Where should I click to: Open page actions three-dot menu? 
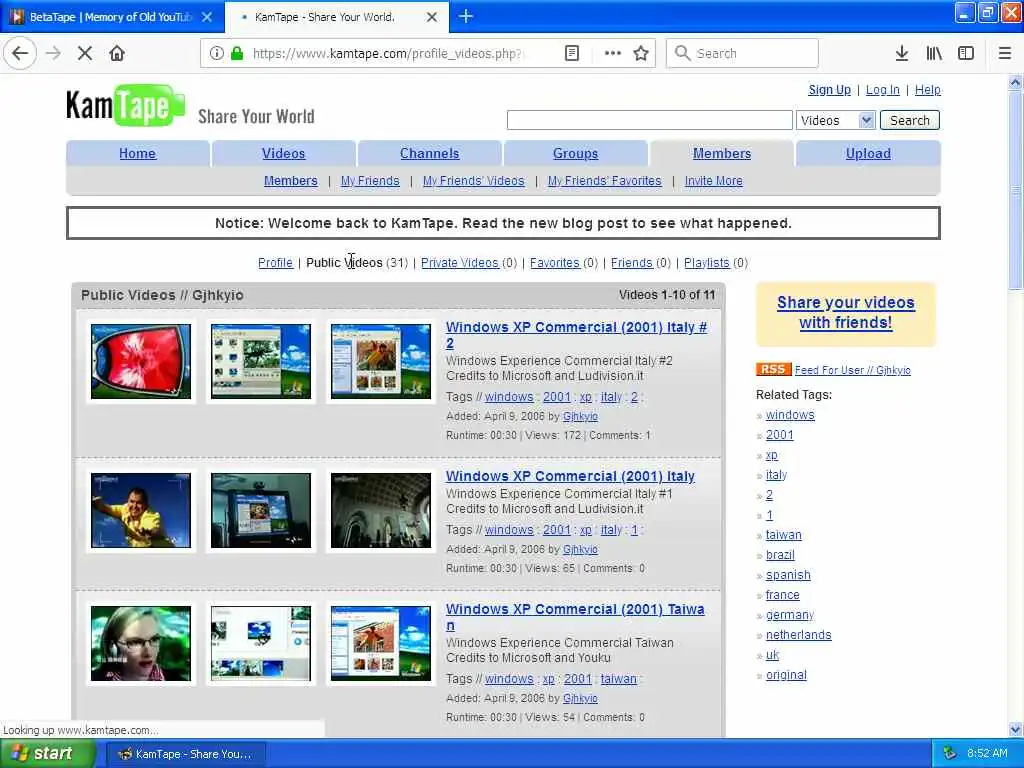(613, 54)
